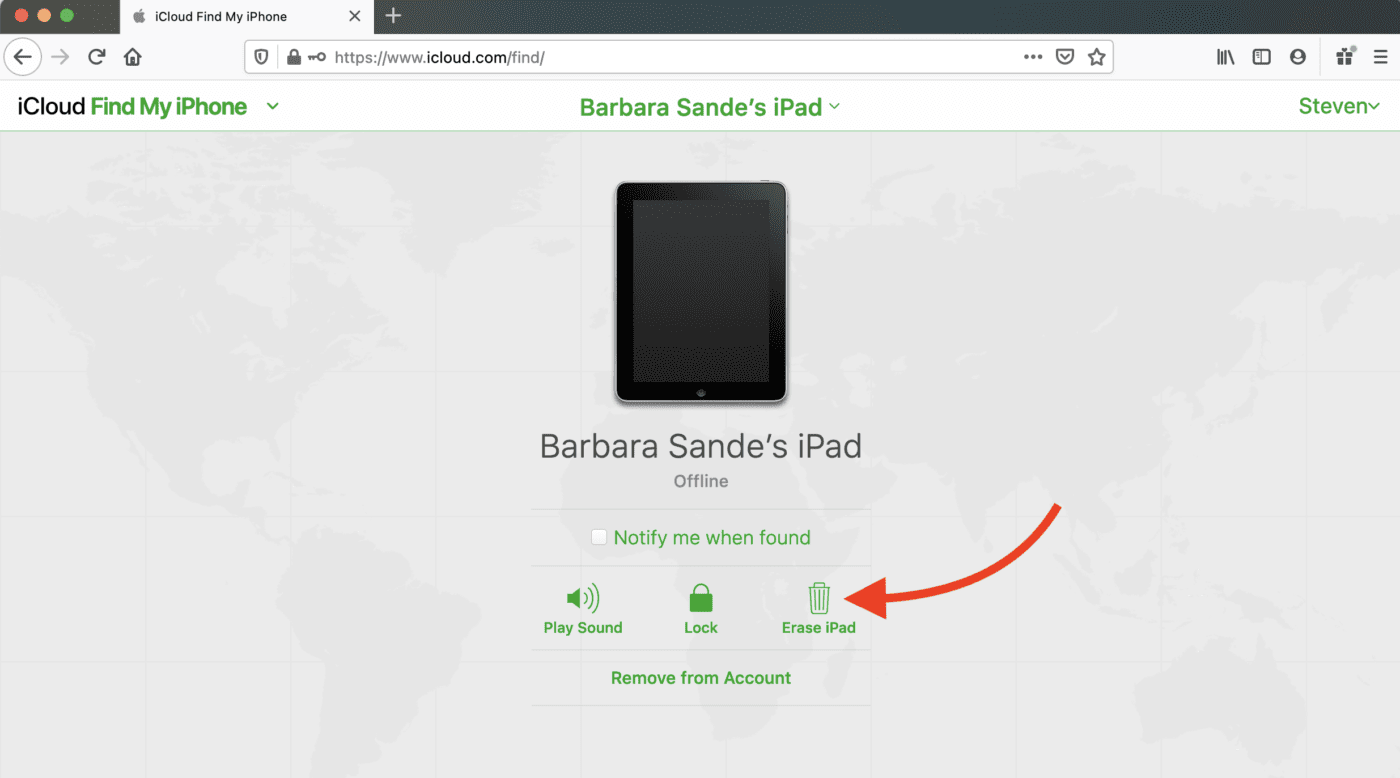Open the Firefox library icon
Screen dimensions: 1400x778
[x=1225, y=57]
